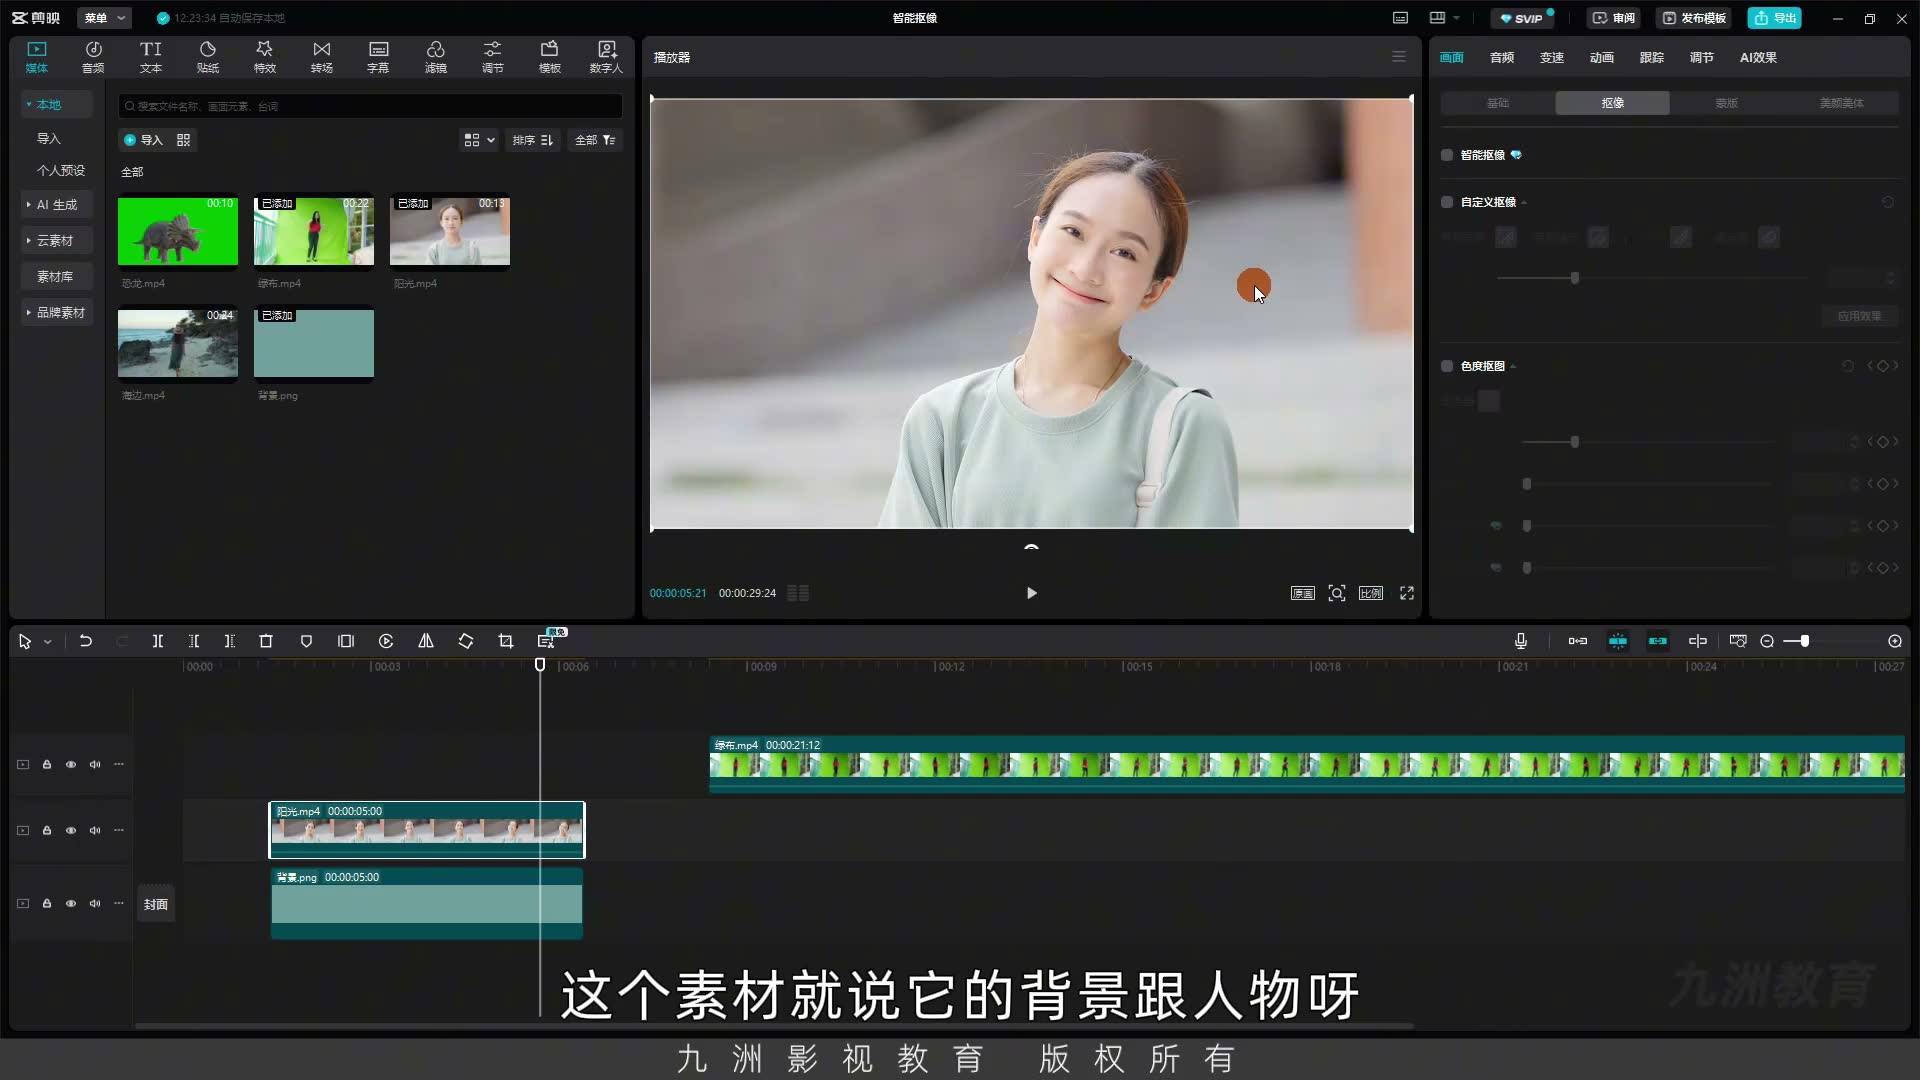The height and width of the screenshot is (1080, 1920).
Task: Click the crop icon in timeline toolbar
Action: [506, 641]
